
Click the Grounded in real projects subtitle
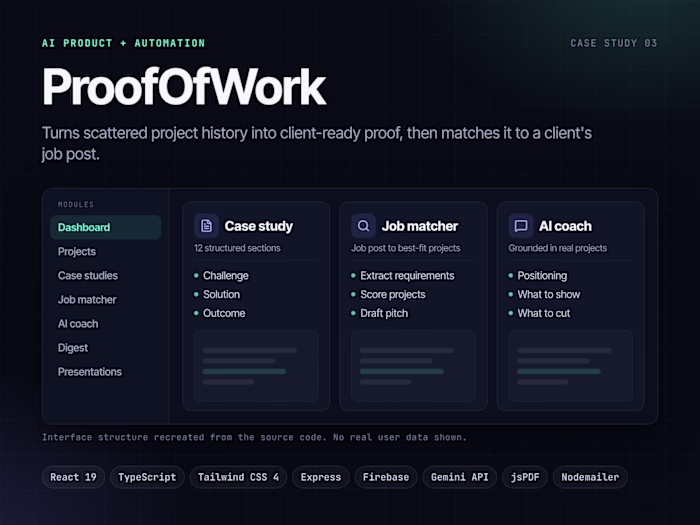[558, 248]
